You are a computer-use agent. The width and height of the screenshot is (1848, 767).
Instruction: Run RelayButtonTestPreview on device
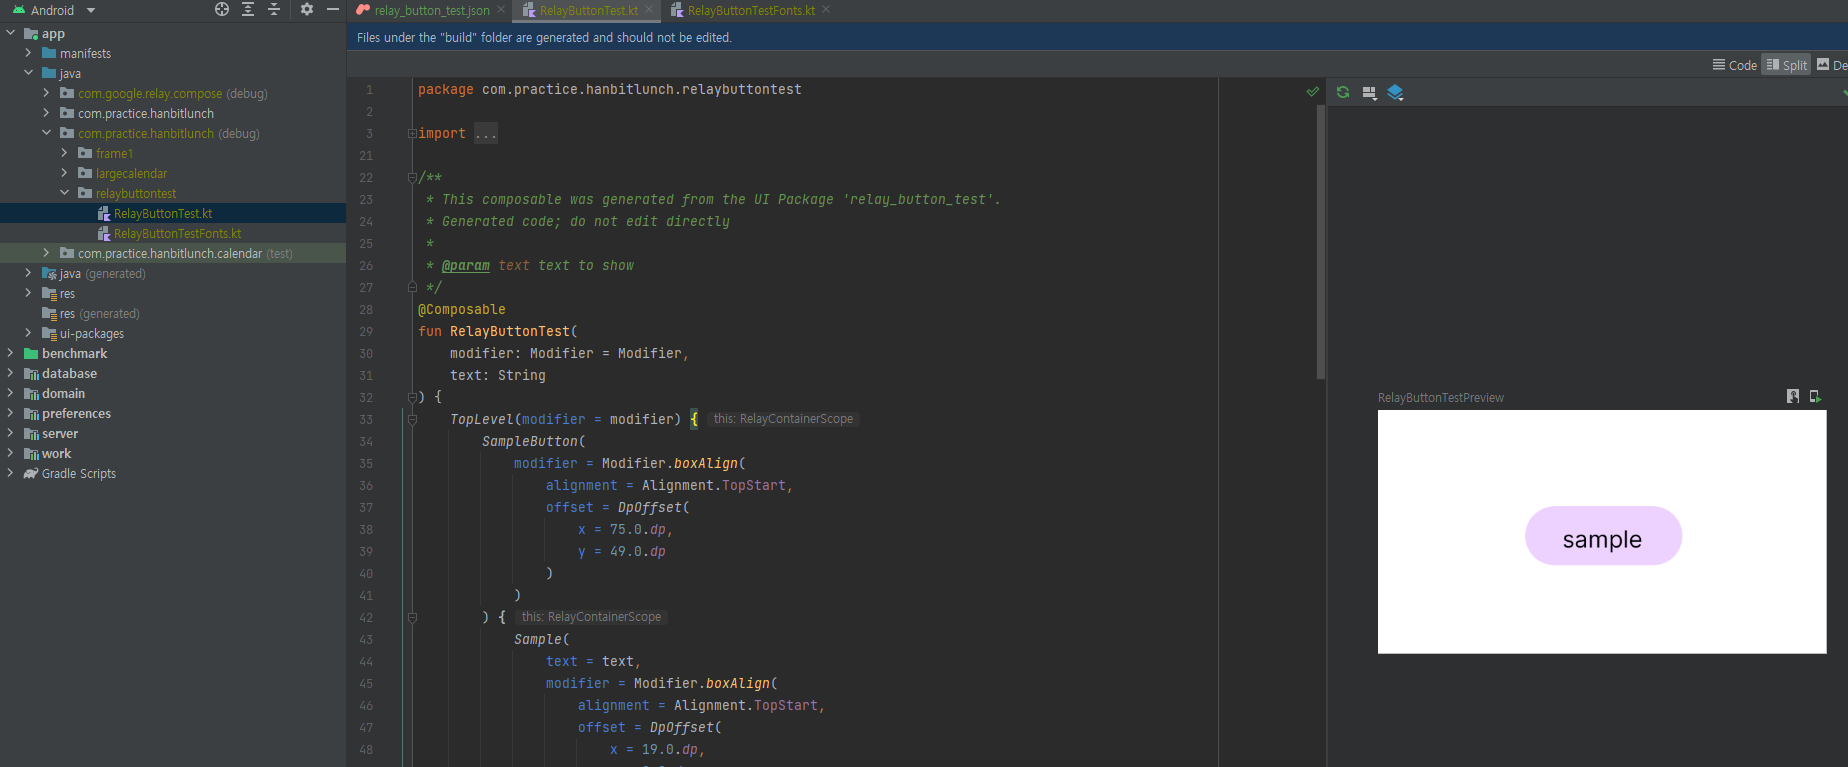pos(1815,396)
